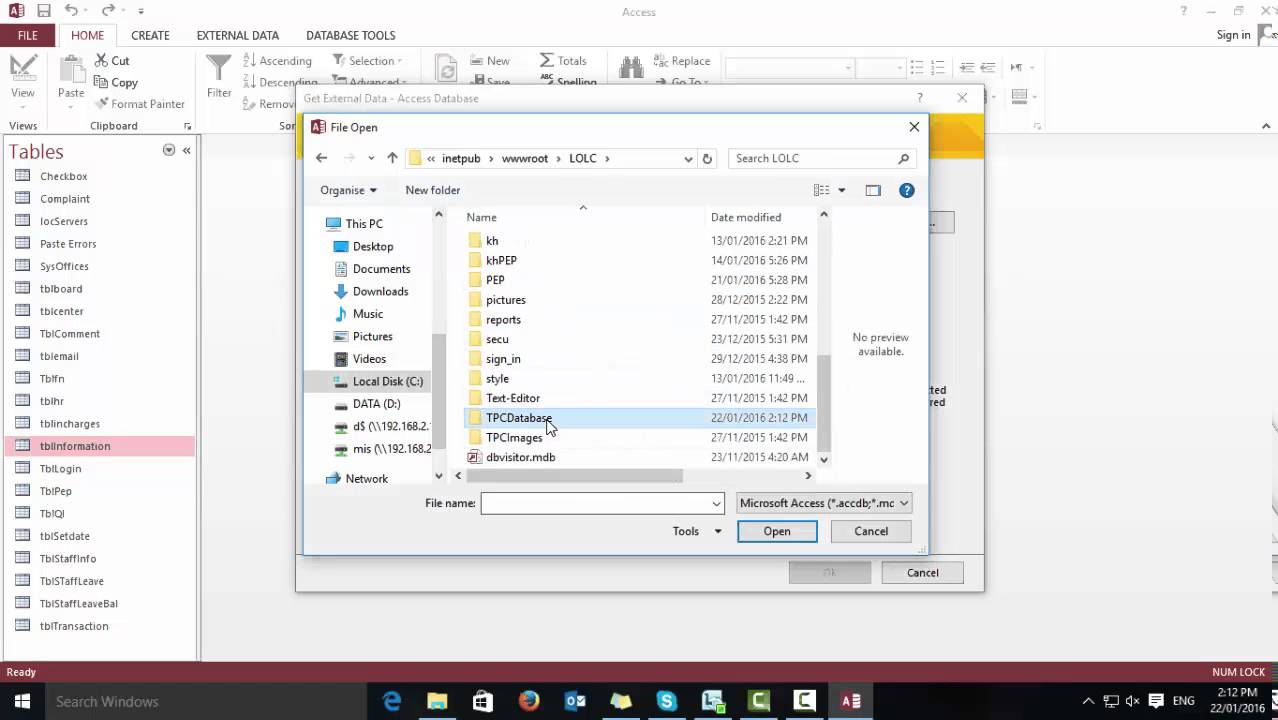The height and width of the screenshot is (720, 1278).
Task: Click Save icon in quick access toolbar
Action: 43,11
